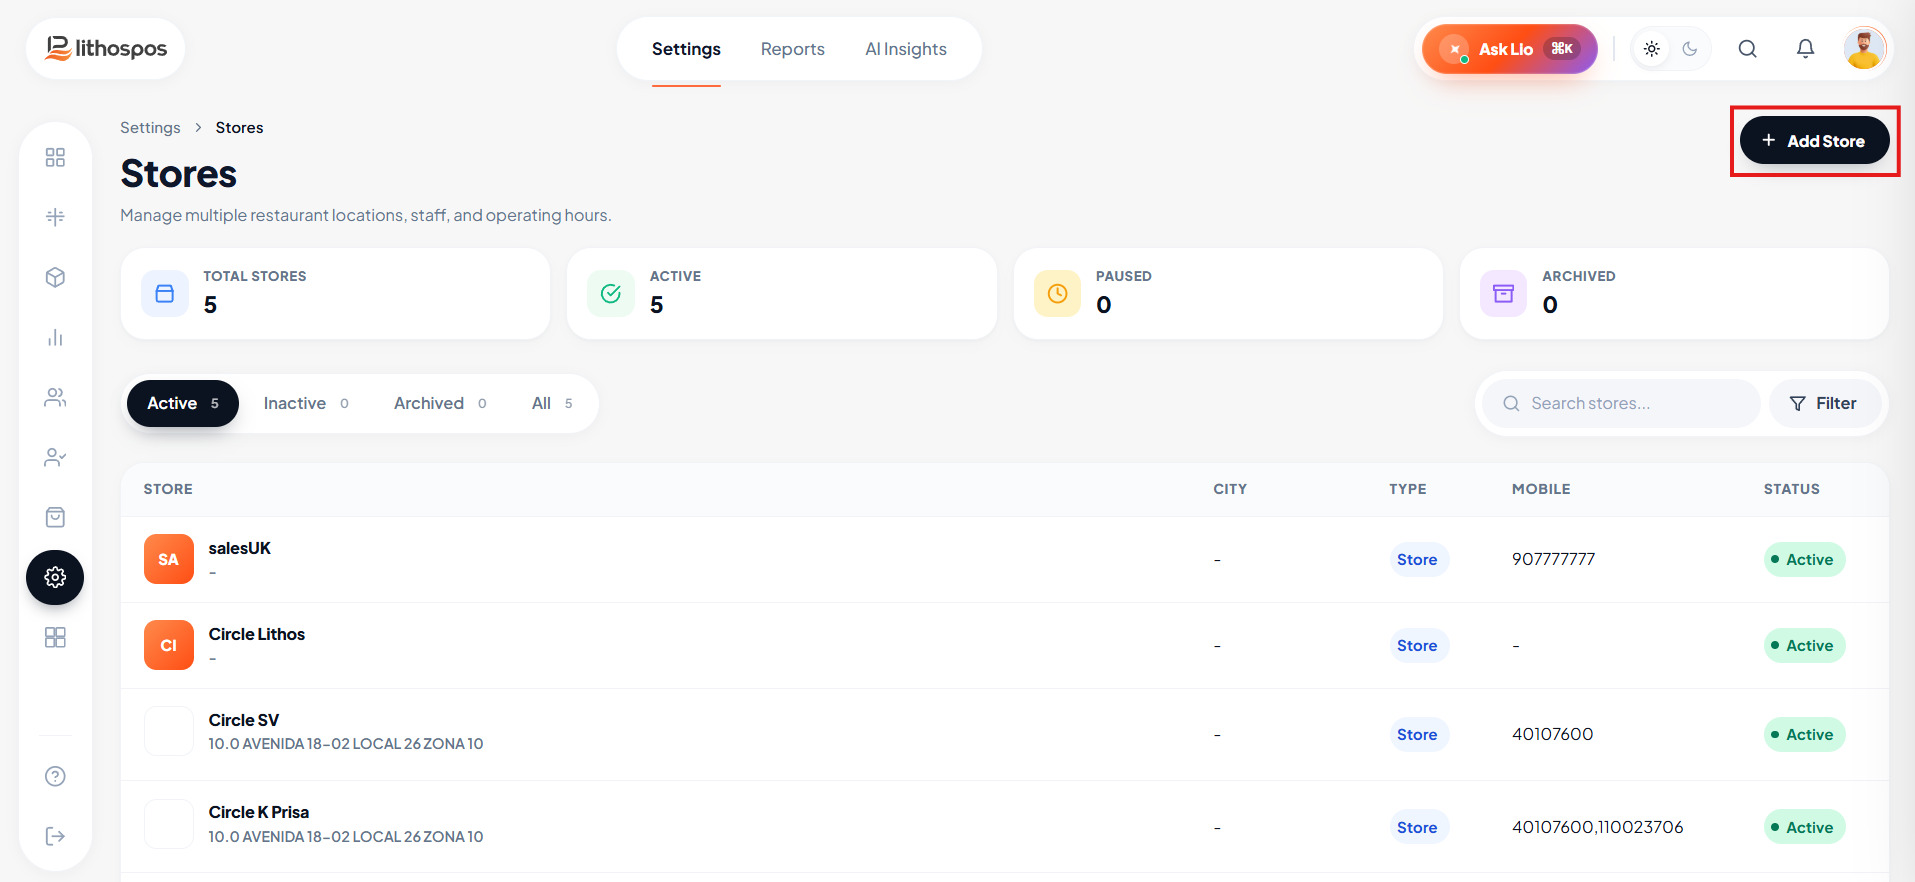Click the salesUK SA avatar badge
This screenshot has height=882, width=1915.
point(168,559)
